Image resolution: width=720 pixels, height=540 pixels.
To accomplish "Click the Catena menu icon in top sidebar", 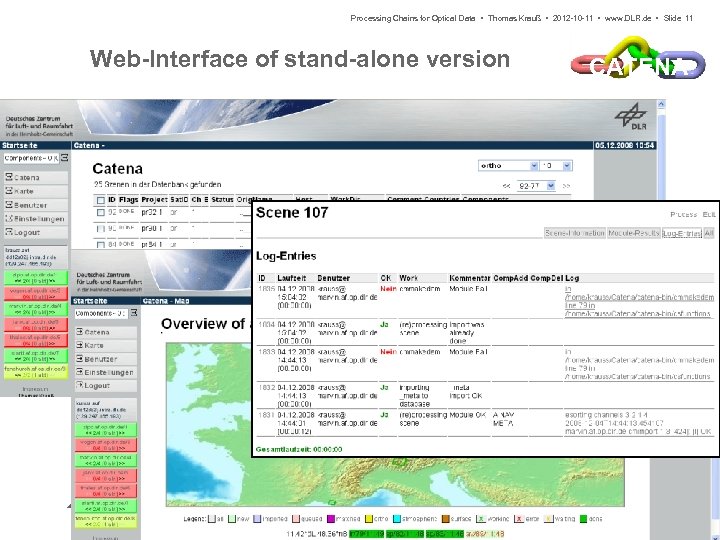I will (x=9, y=177).
